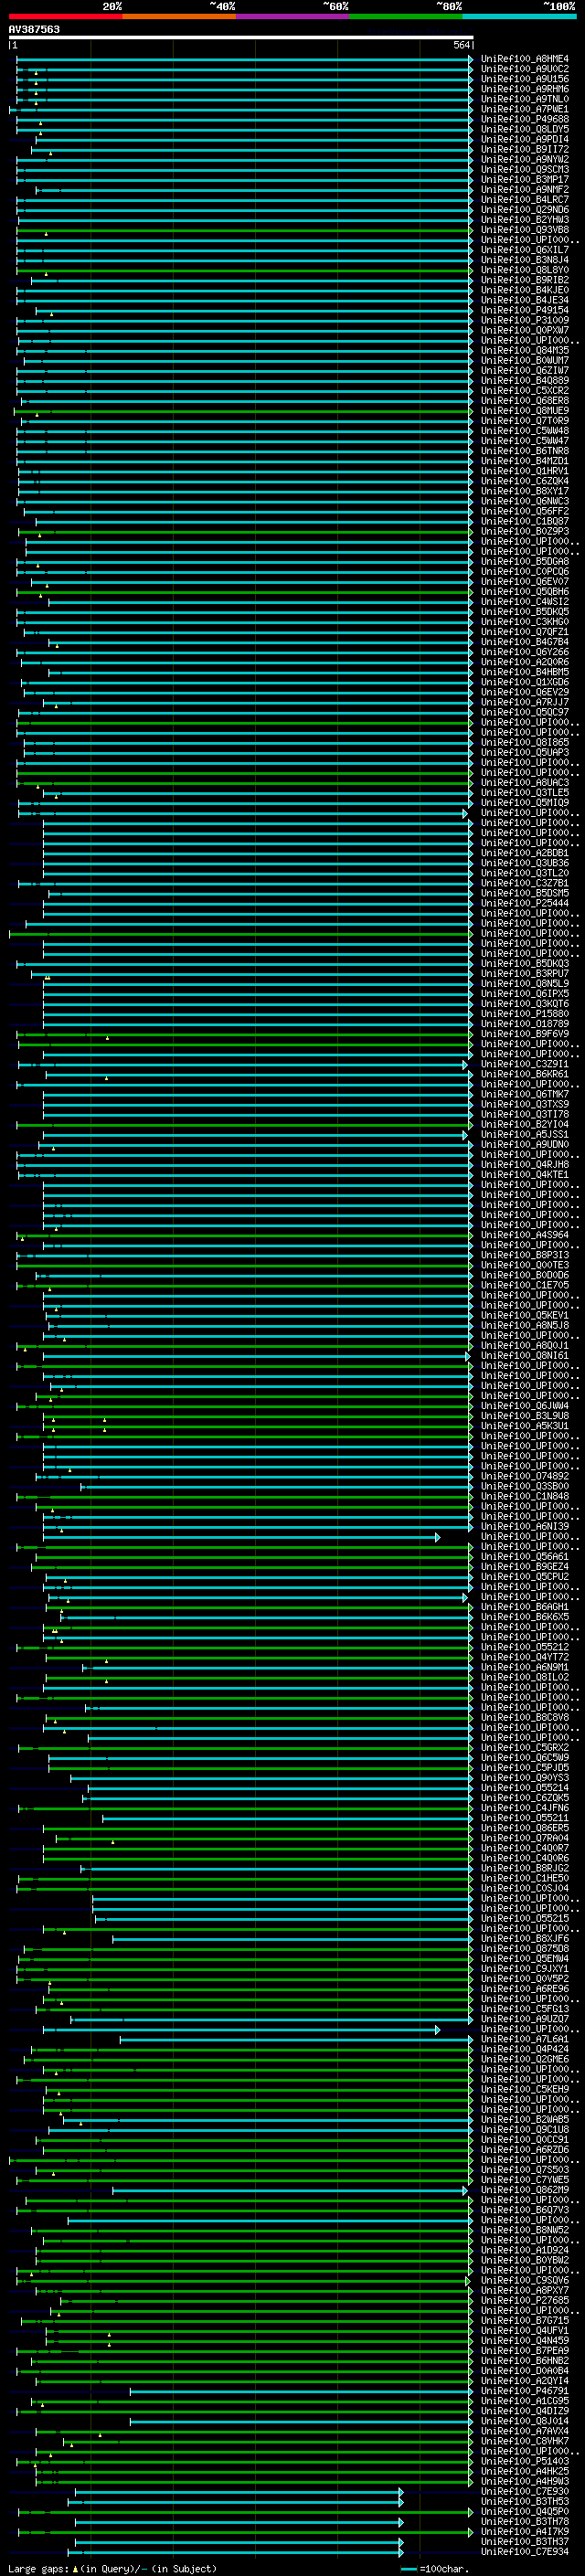
Task: Open the UniRef100_P15880 hit label
Action: (x=524, y=1014)
